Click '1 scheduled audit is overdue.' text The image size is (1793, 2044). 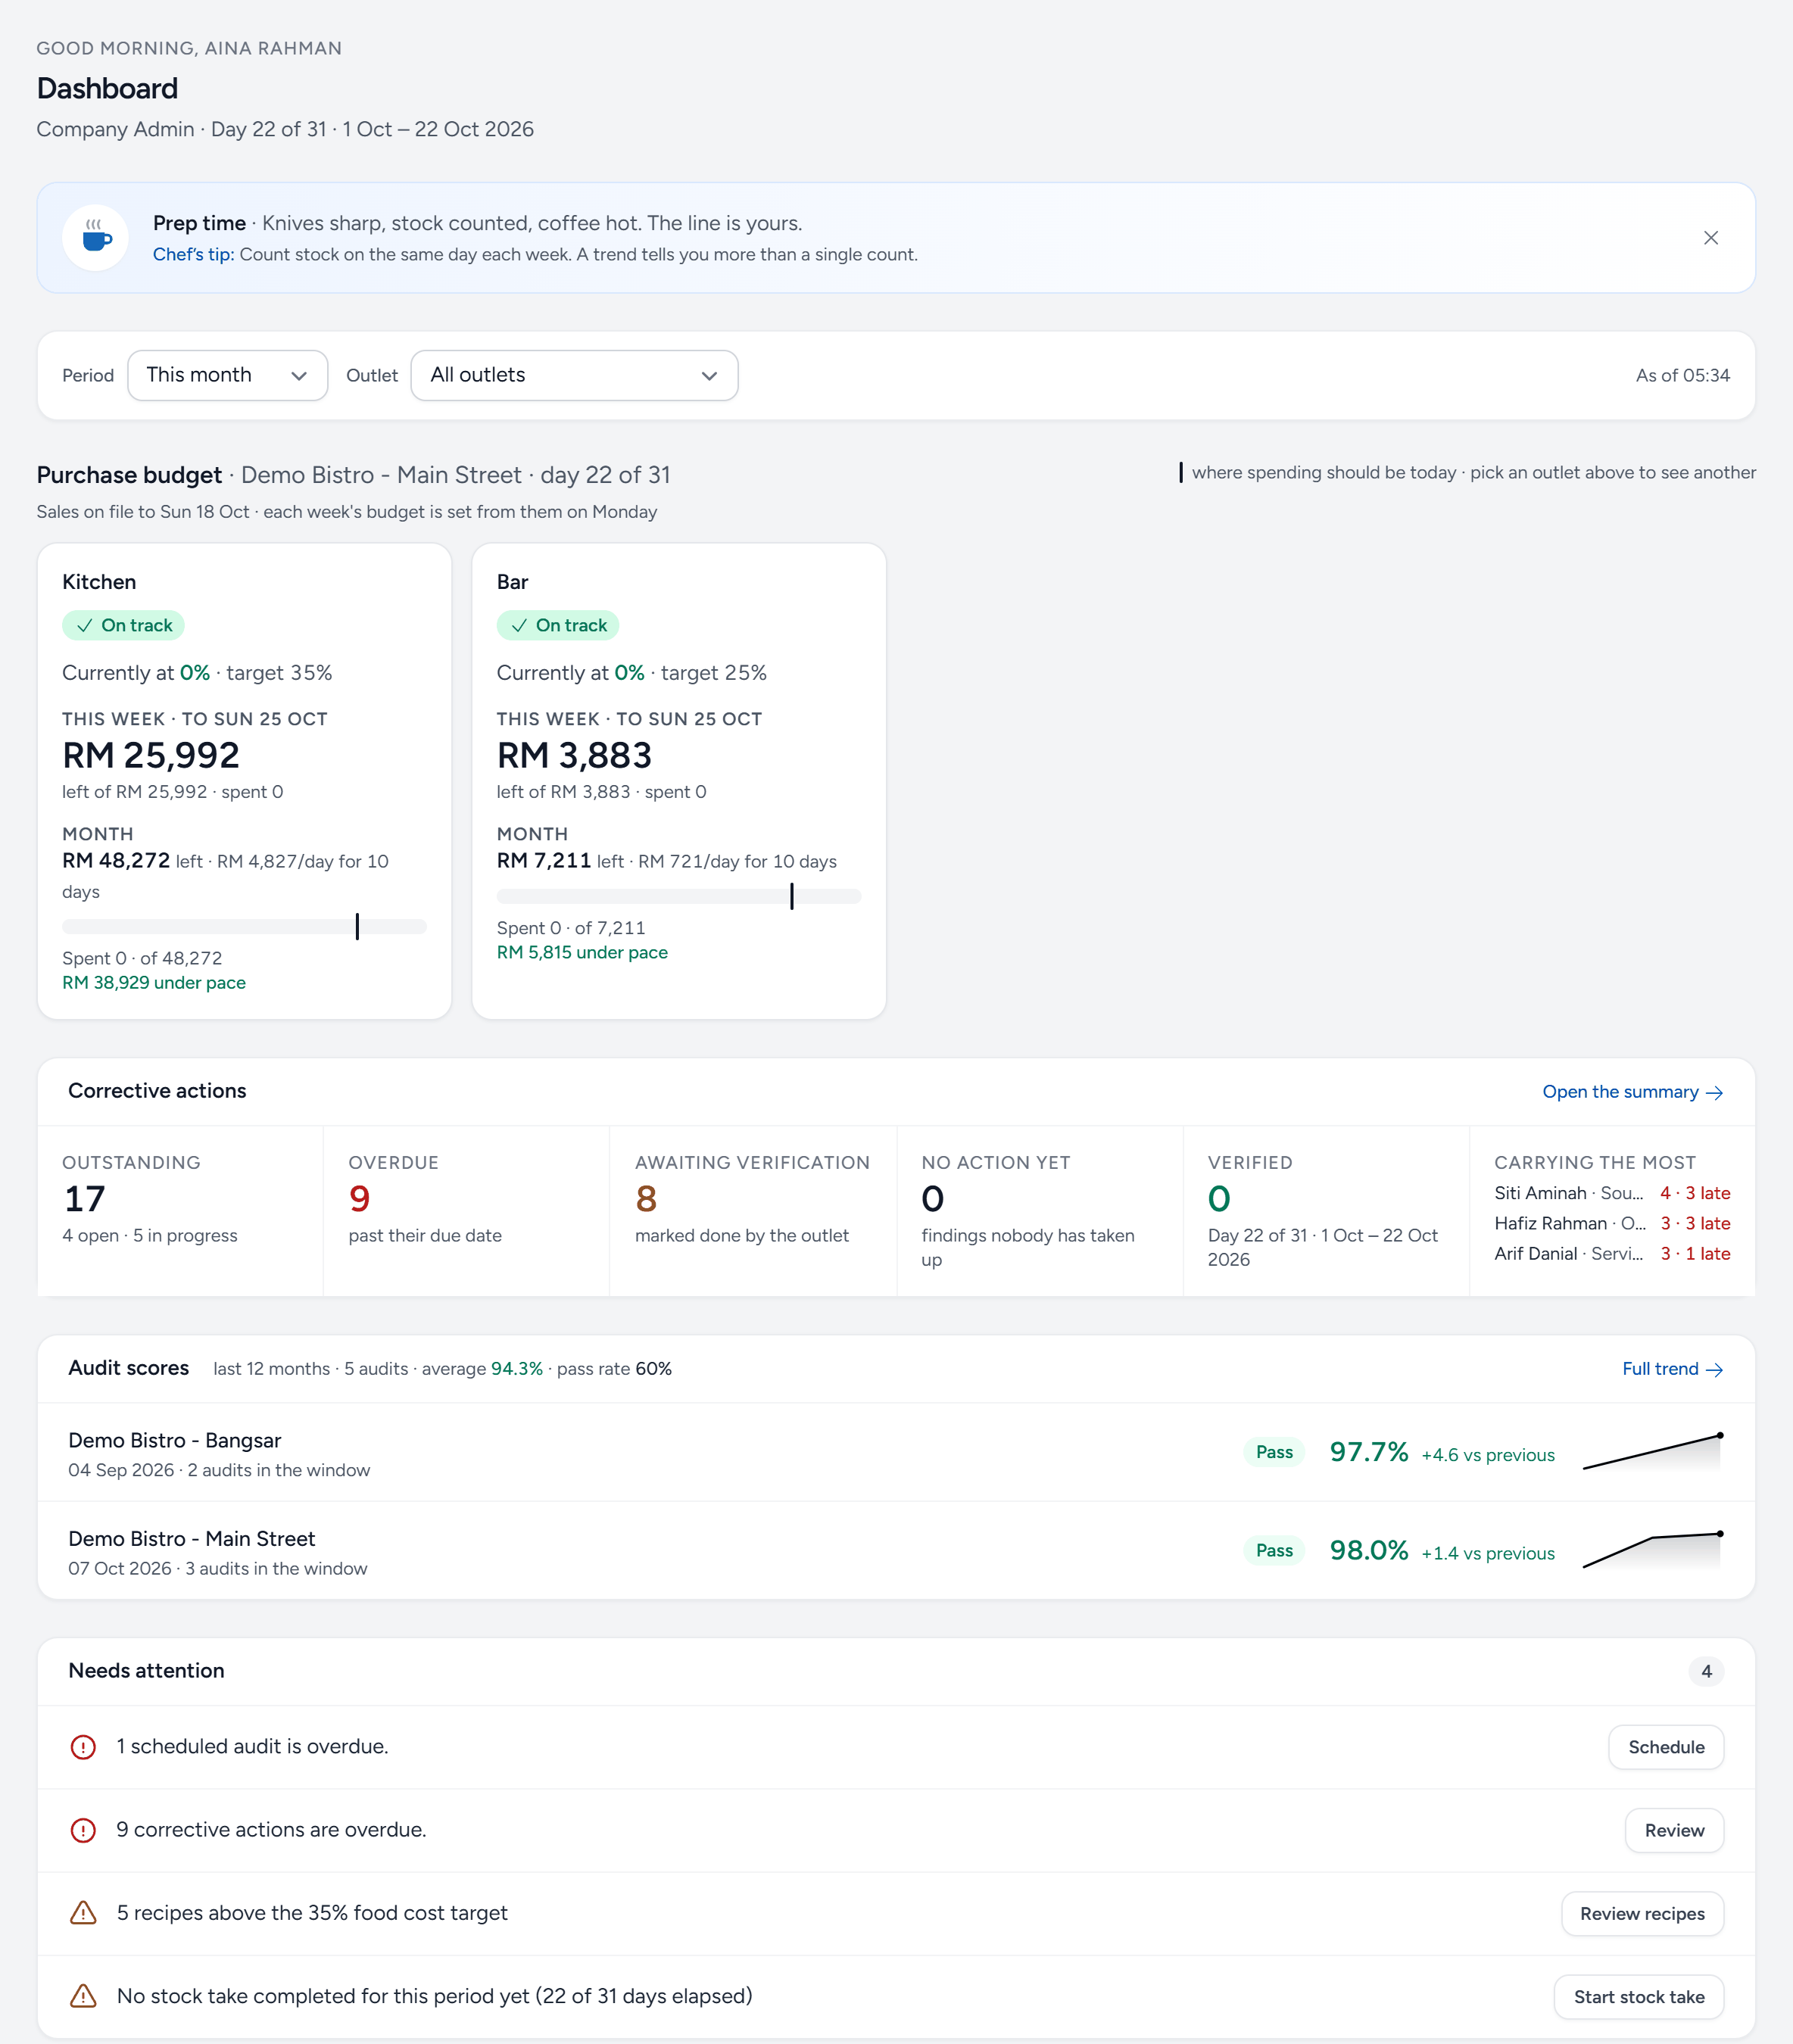pos(252,1747)
